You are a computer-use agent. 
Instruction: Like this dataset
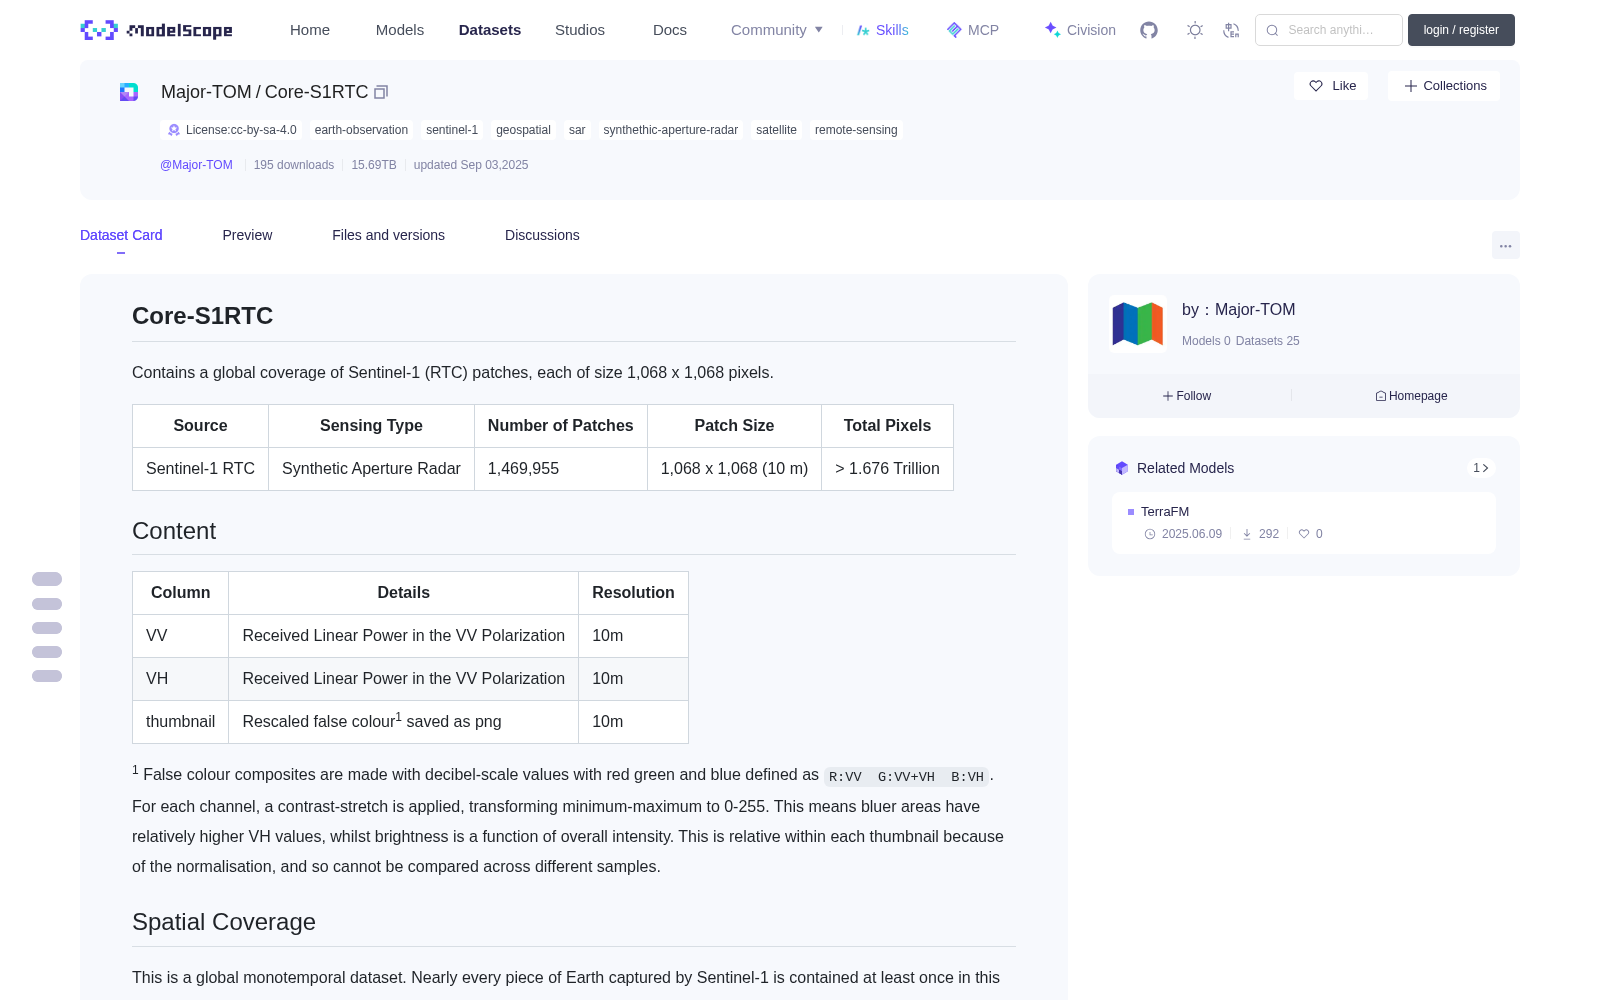[1332, 86]
